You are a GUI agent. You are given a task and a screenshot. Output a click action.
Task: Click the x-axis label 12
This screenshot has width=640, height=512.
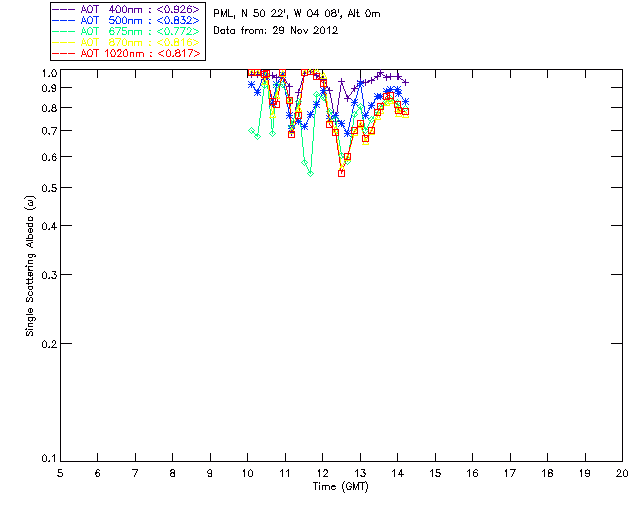point(322,473)
